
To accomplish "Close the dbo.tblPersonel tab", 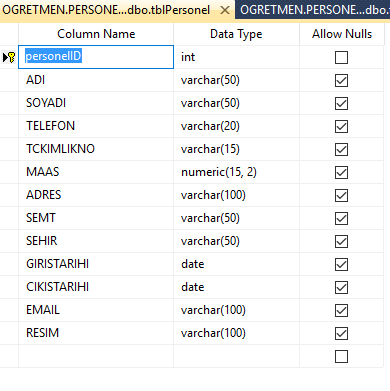I will 225,10.
